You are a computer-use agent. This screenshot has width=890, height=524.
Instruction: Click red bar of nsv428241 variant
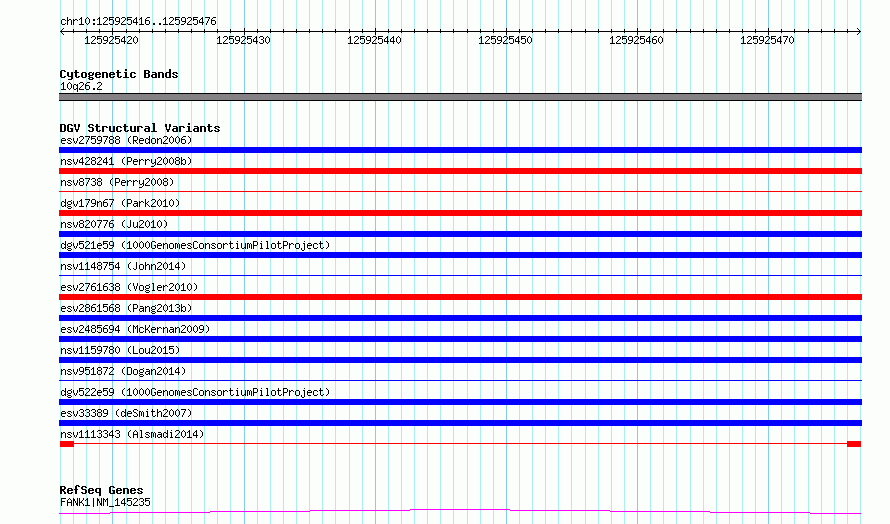[460, 171]
